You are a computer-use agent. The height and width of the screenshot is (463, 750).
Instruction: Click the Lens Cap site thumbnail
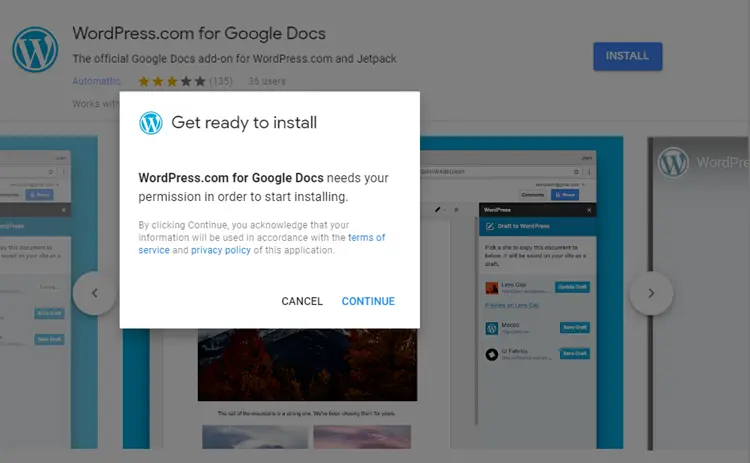click(x=492, y=287)
